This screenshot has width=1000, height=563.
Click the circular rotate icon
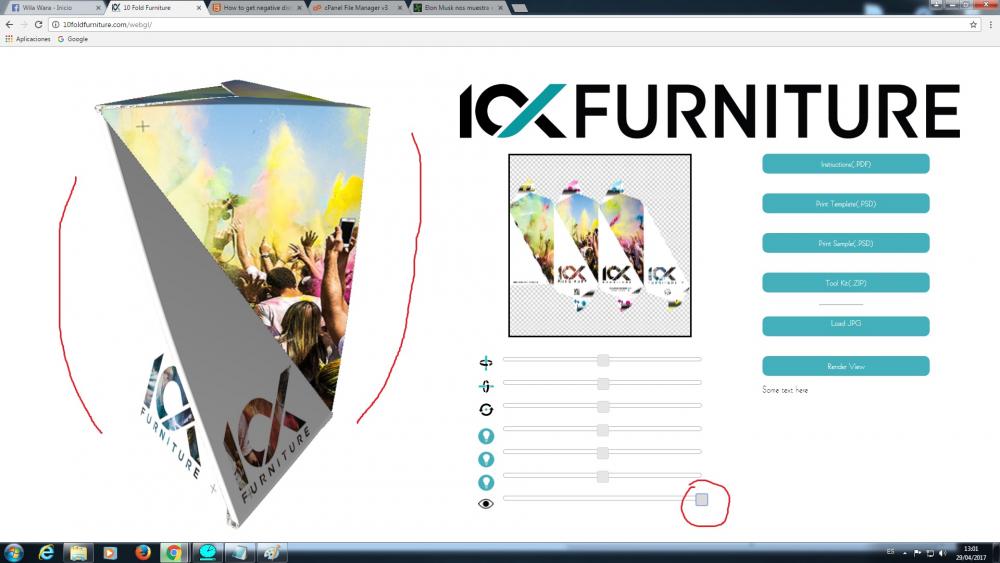tap(486, 409)
